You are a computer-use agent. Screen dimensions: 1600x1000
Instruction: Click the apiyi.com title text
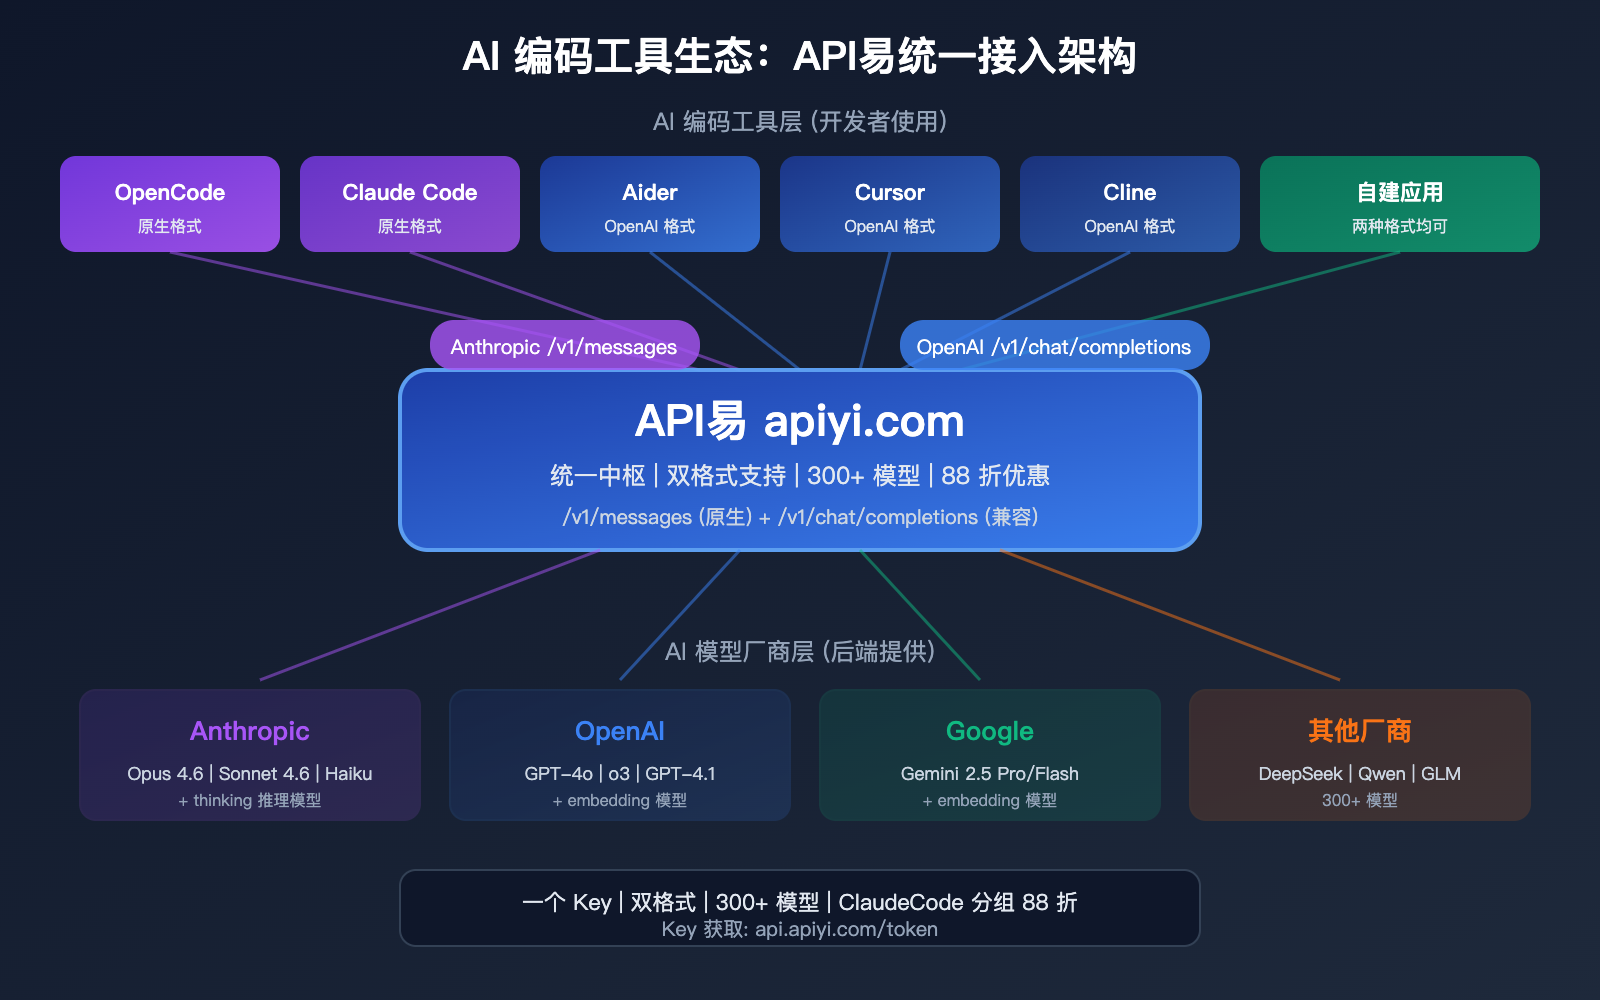pos(862,421)
